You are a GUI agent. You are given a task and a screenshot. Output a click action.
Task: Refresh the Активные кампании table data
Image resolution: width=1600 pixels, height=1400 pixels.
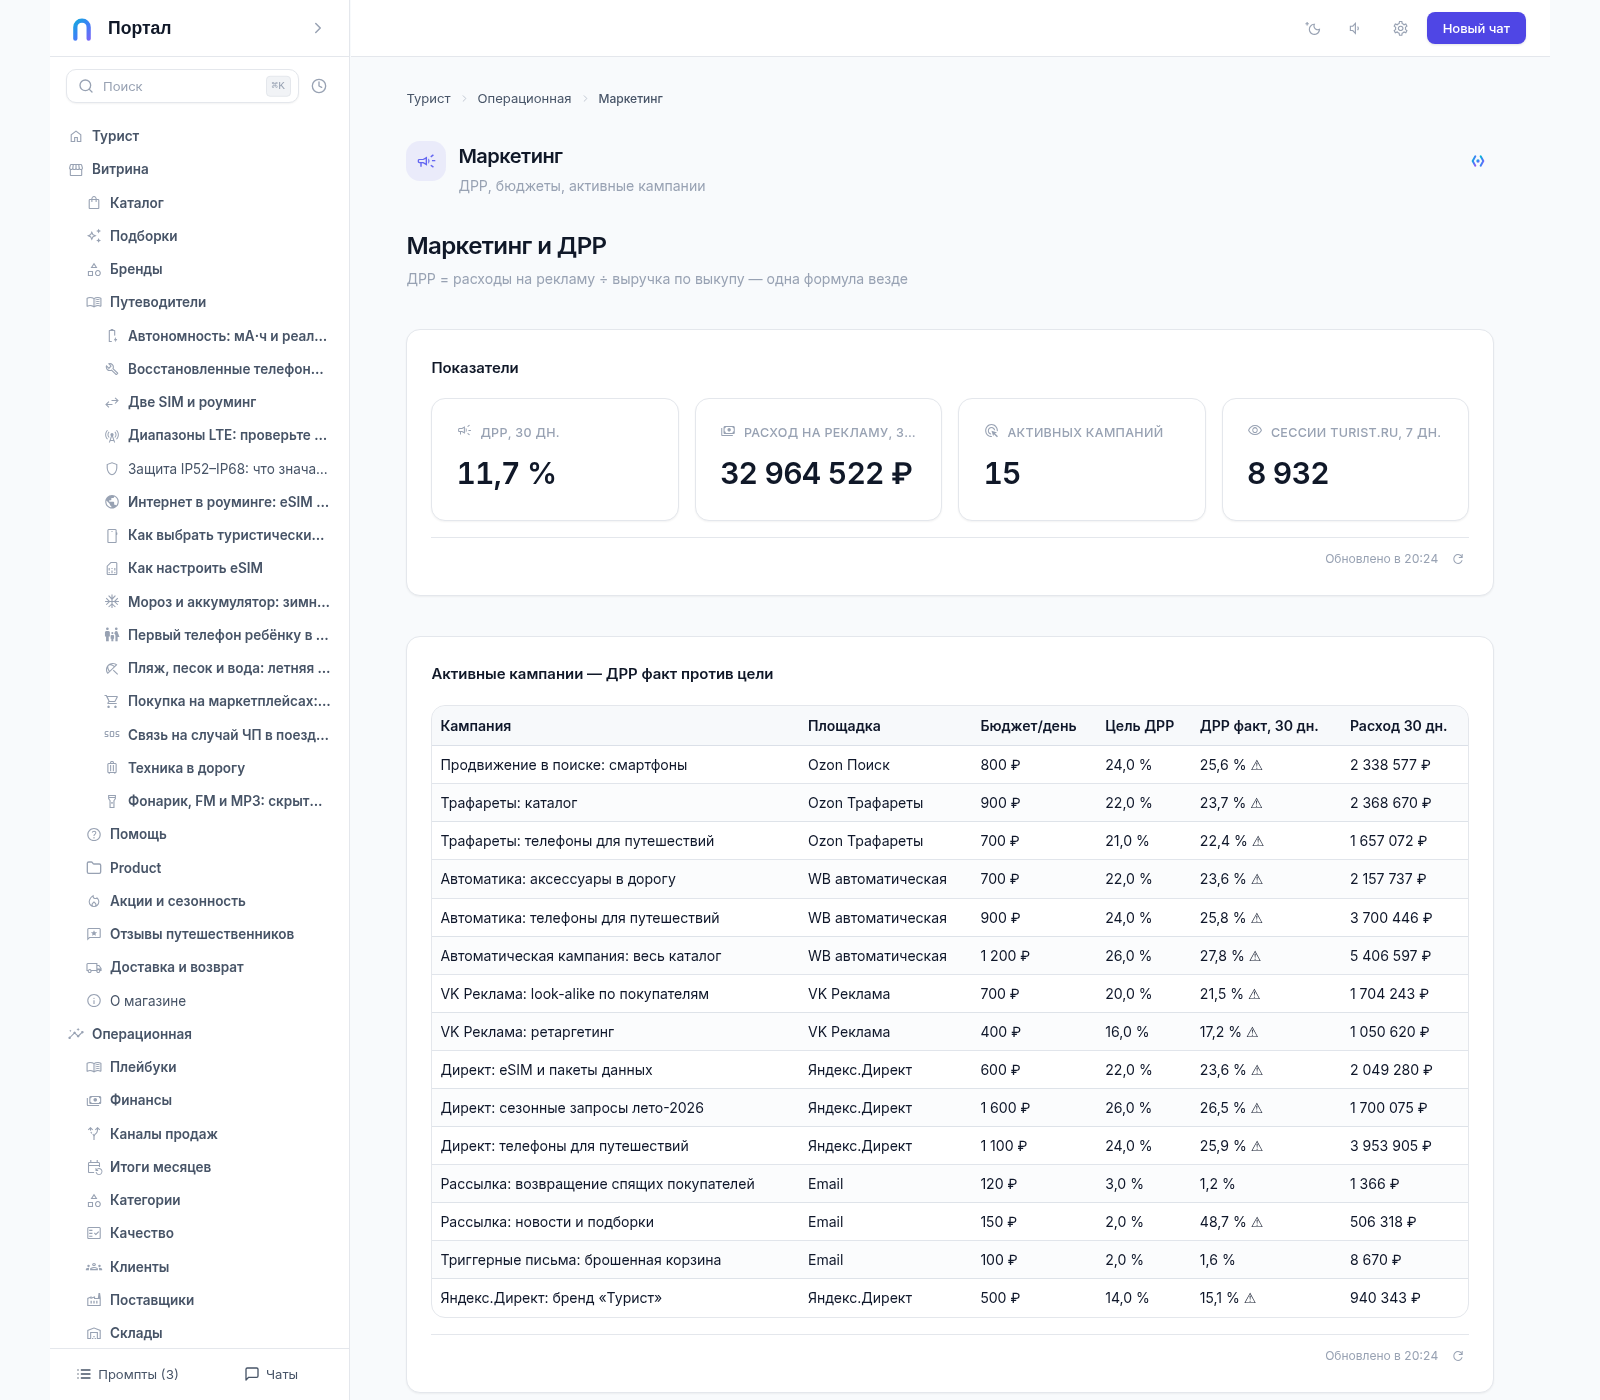click(1458, 1356)
